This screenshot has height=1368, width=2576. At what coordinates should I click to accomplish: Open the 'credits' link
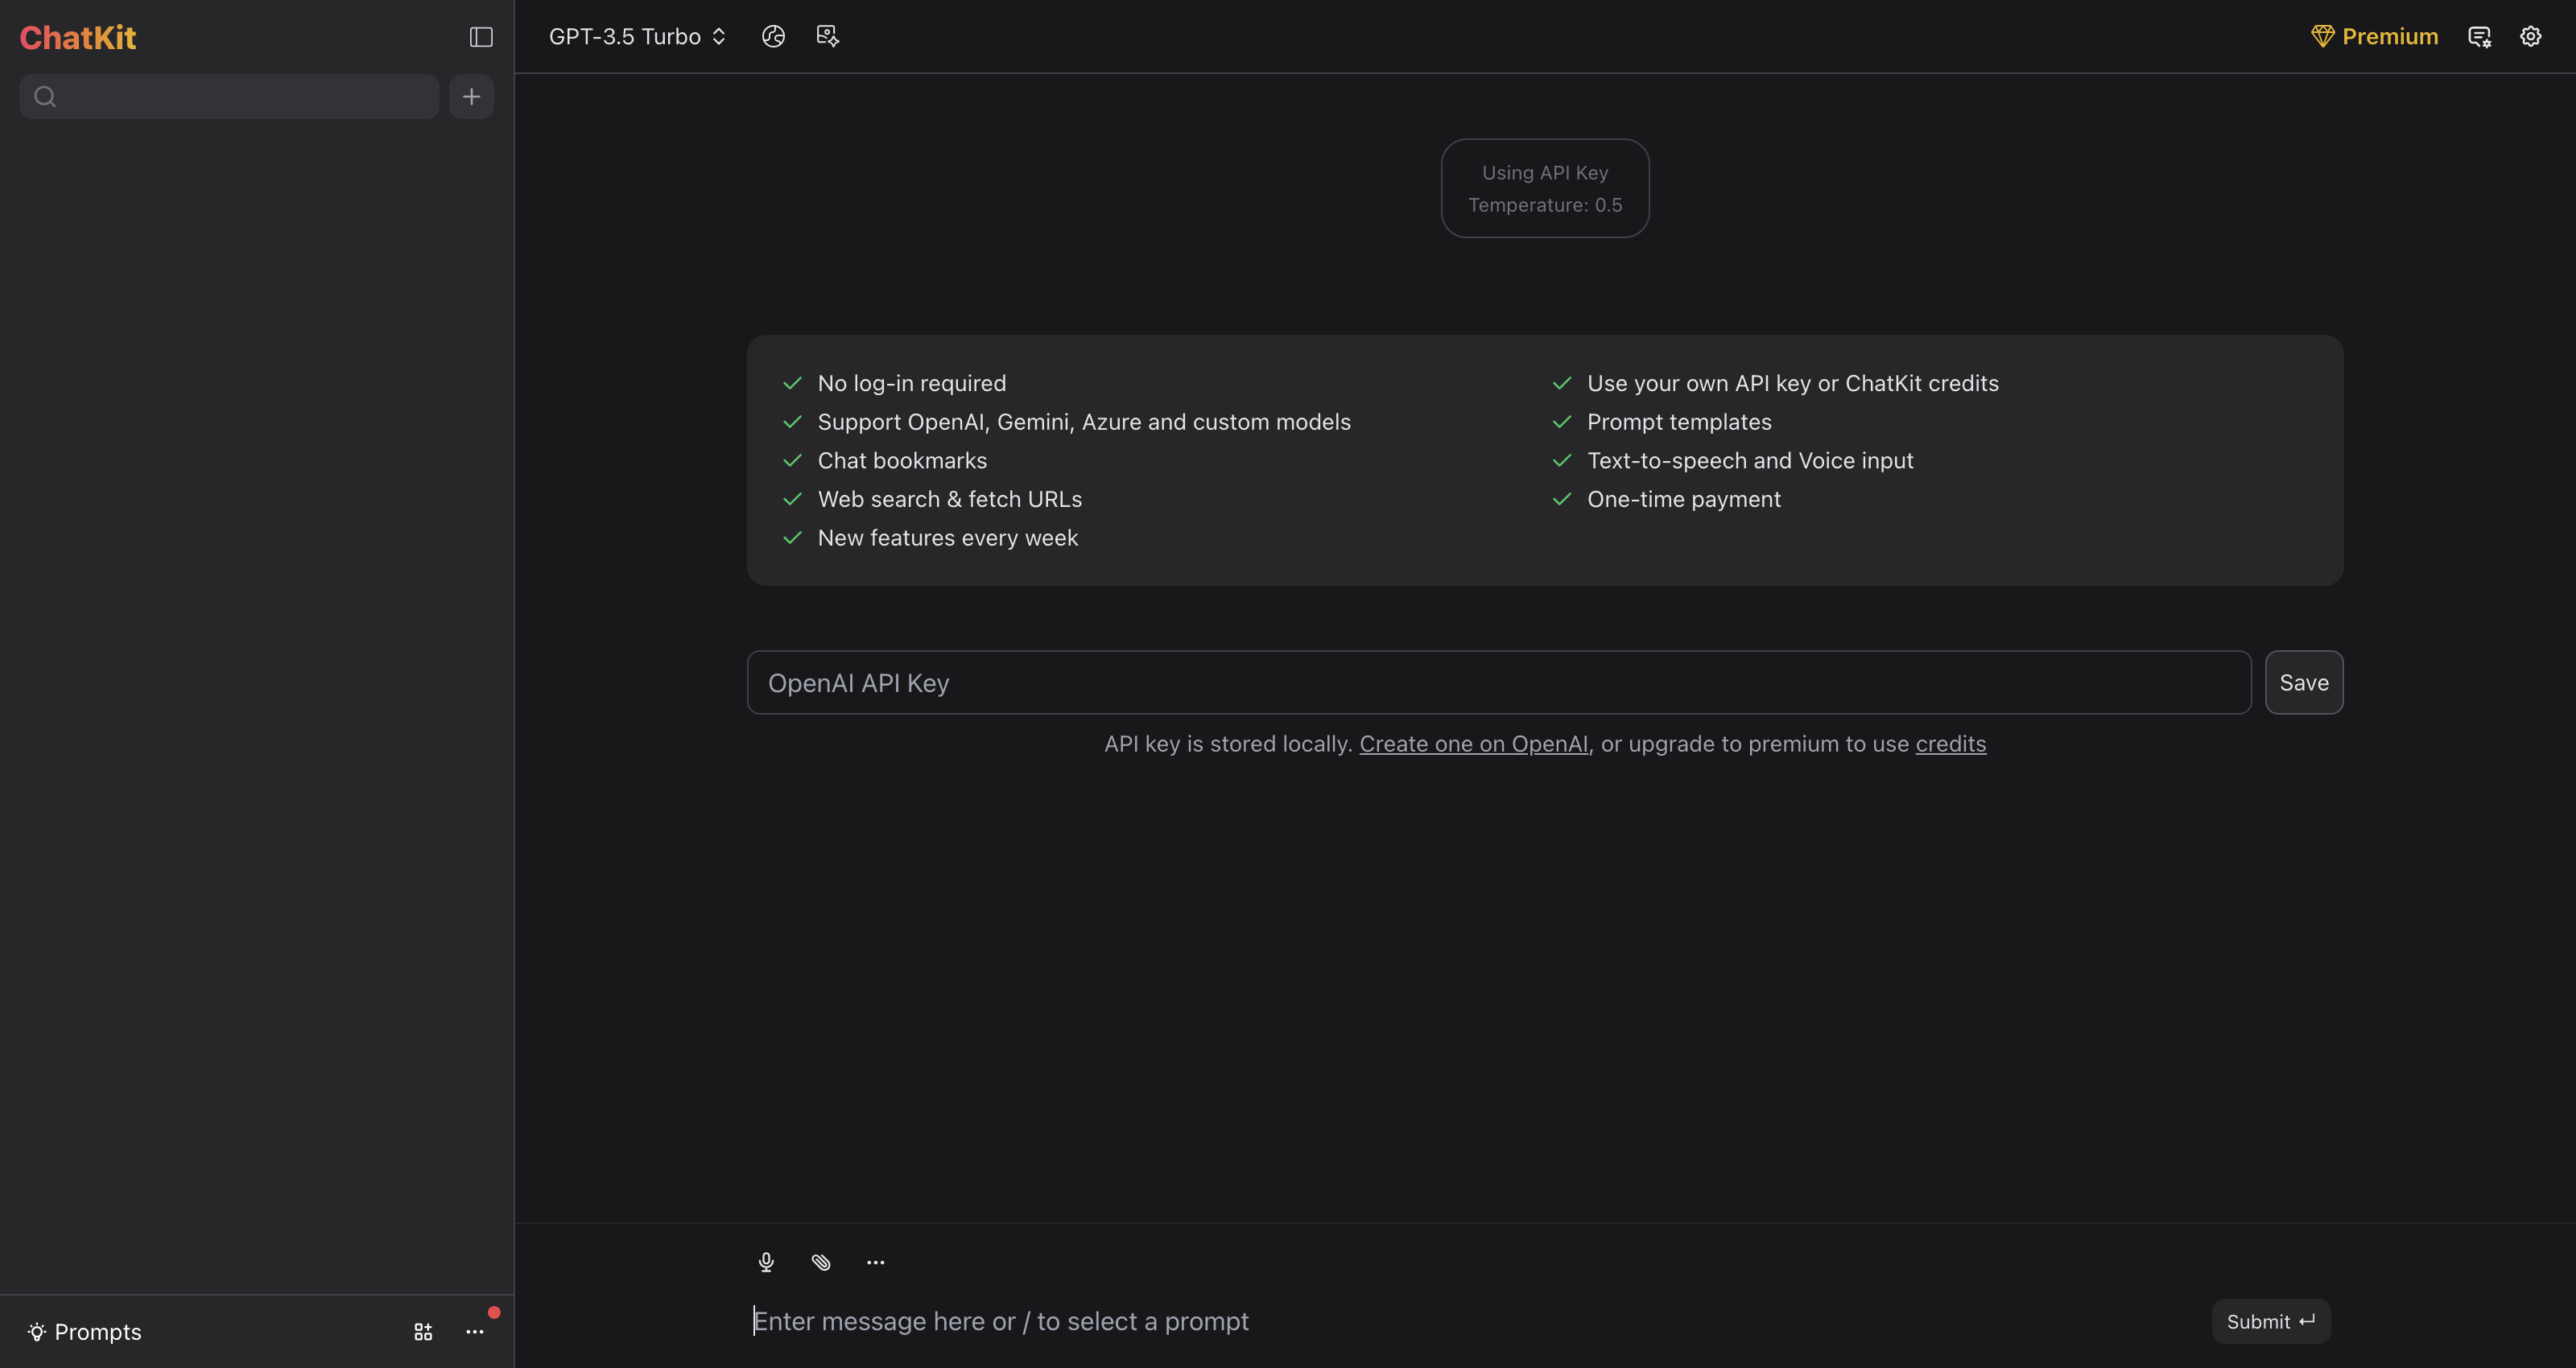[1950, 744]
